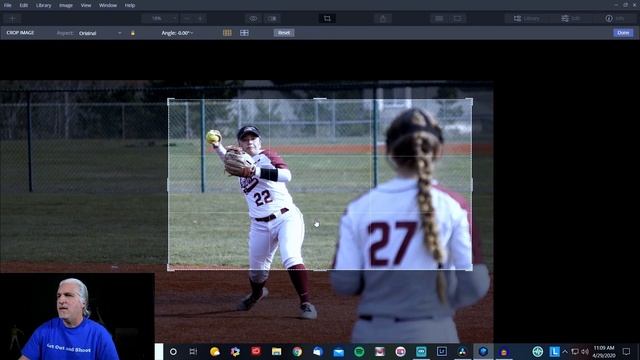Click the blue L tray icon
This screenshot has width=640, height=360.
(554, 351)
